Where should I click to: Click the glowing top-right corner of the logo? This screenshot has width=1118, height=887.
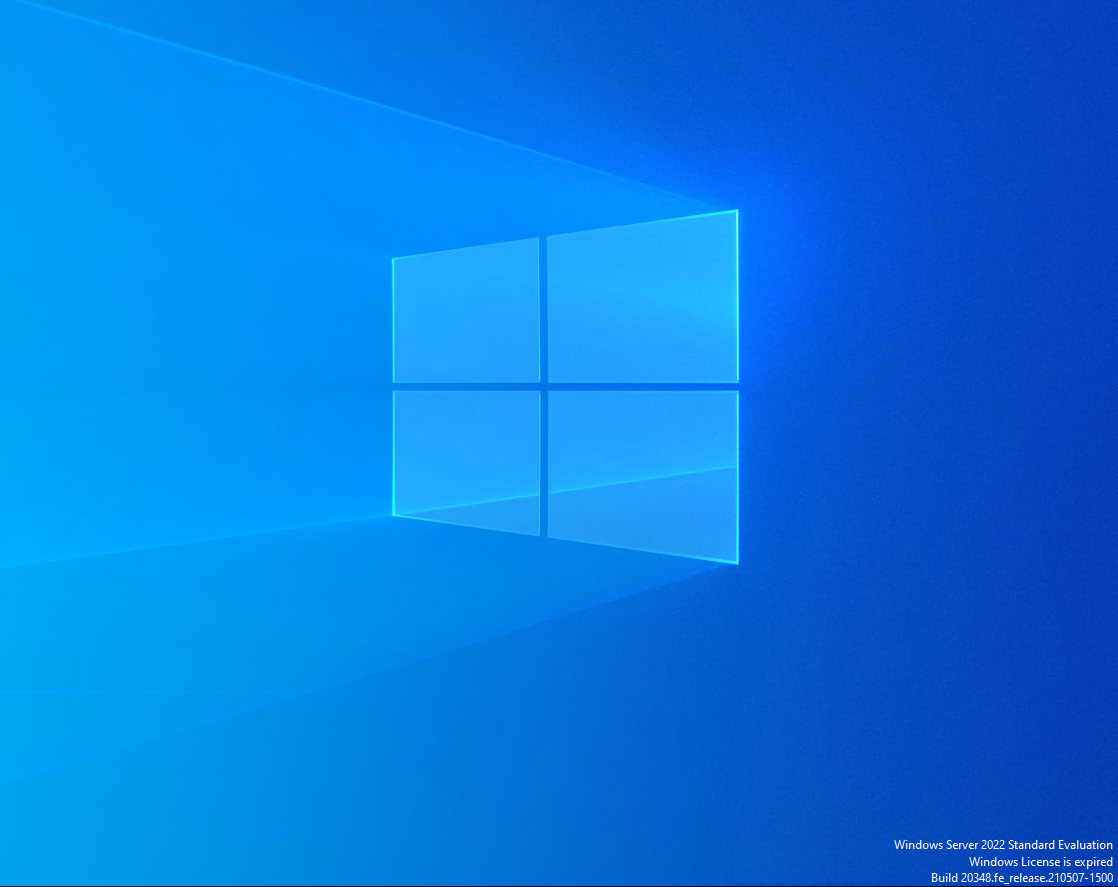(736, 212)
